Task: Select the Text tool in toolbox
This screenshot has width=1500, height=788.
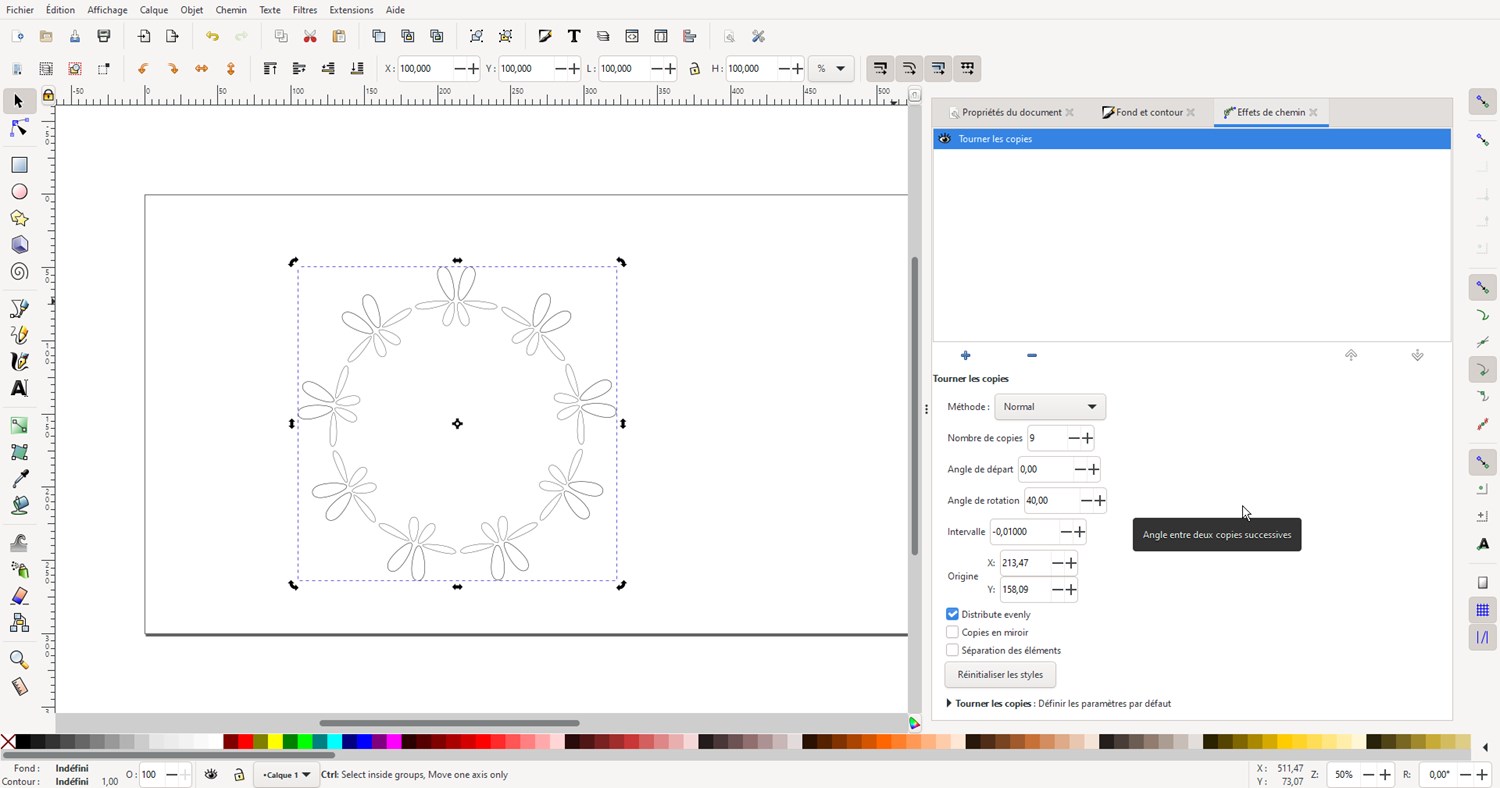Action: [18, 388]
